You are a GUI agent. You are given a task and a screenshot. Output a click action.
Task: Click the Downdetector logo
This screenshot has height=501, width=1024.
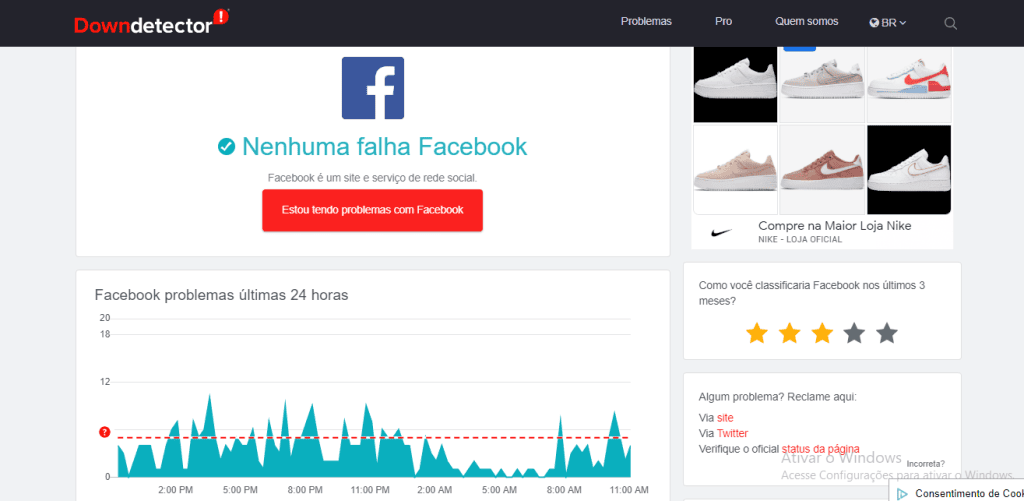click(152, 23)
